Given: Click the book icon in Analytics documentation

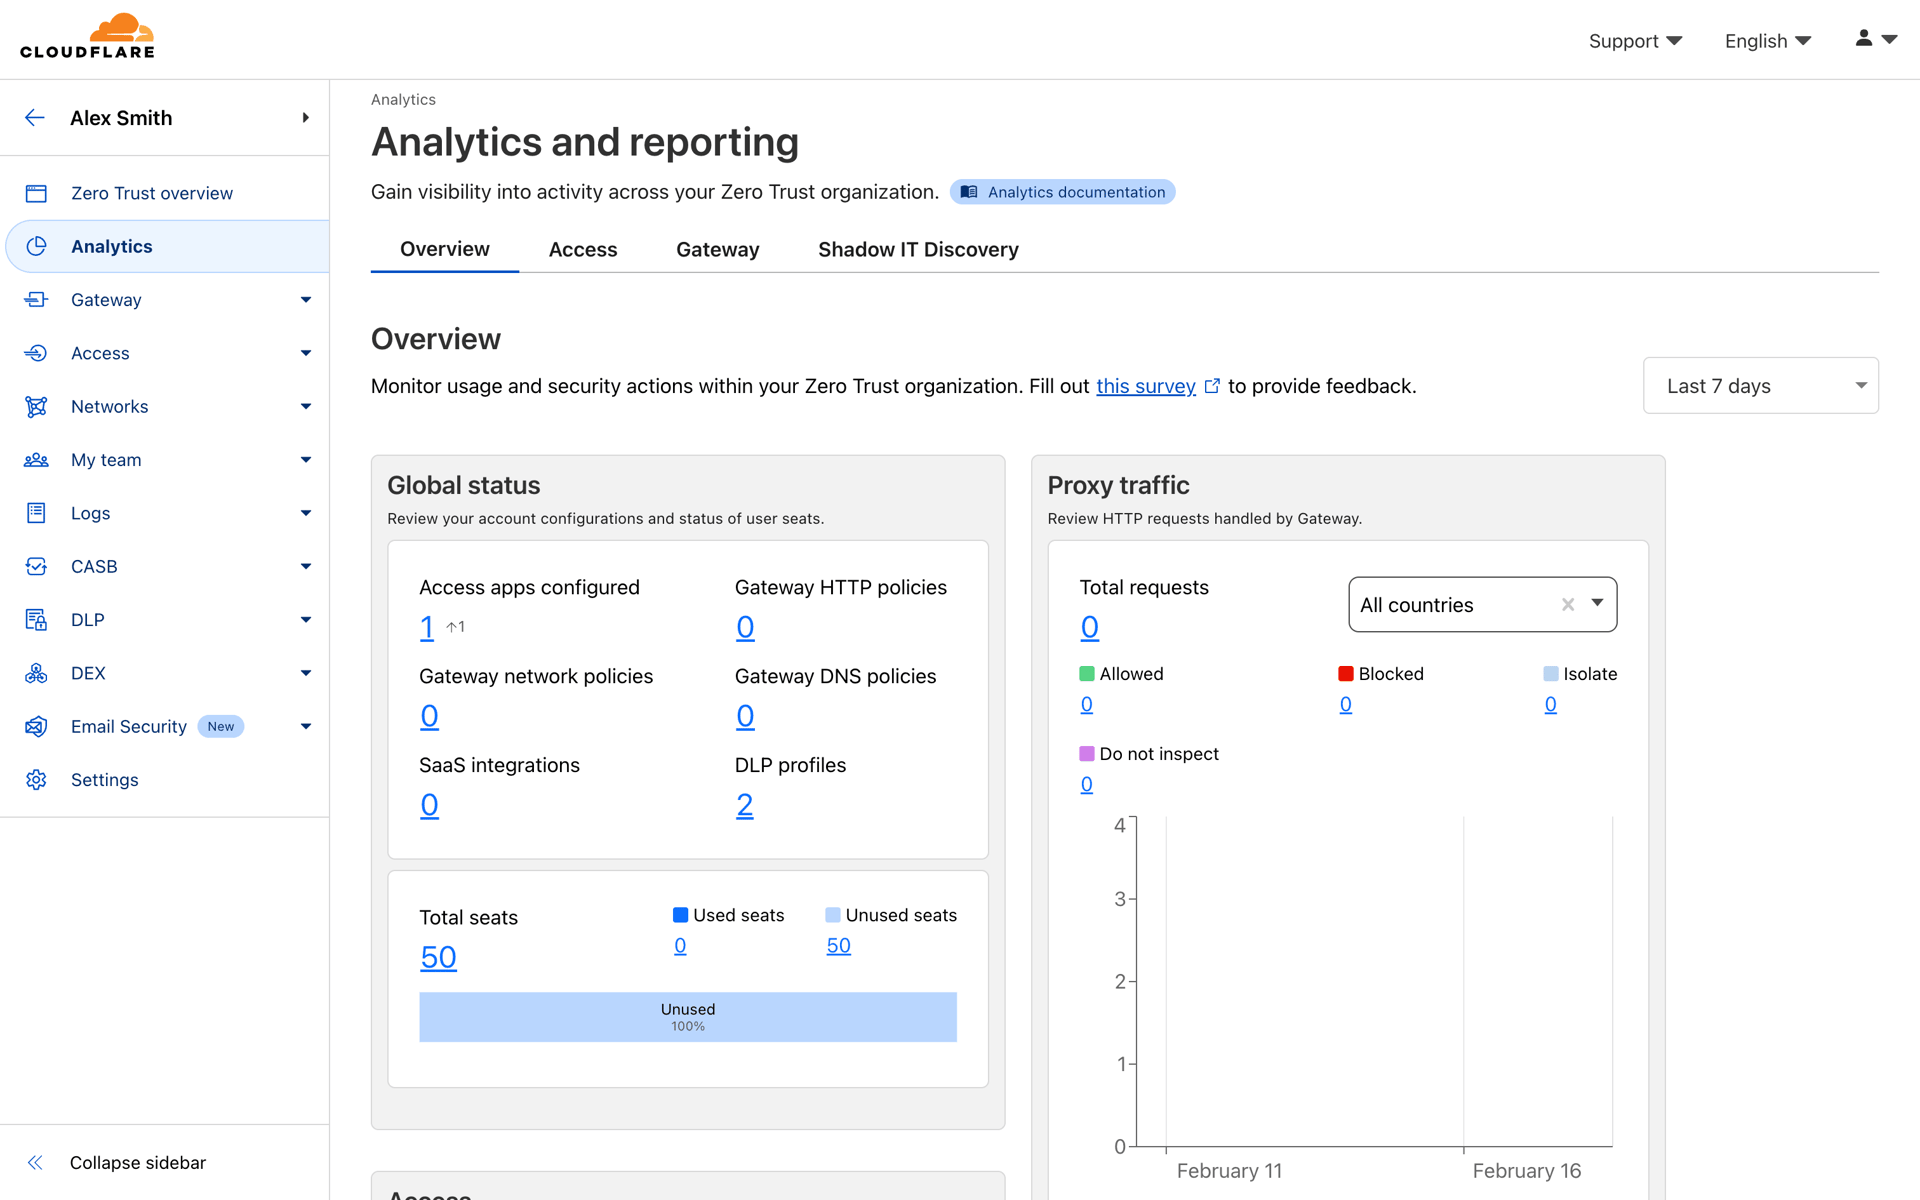Looking at the screenshot, I should point(969,192).
